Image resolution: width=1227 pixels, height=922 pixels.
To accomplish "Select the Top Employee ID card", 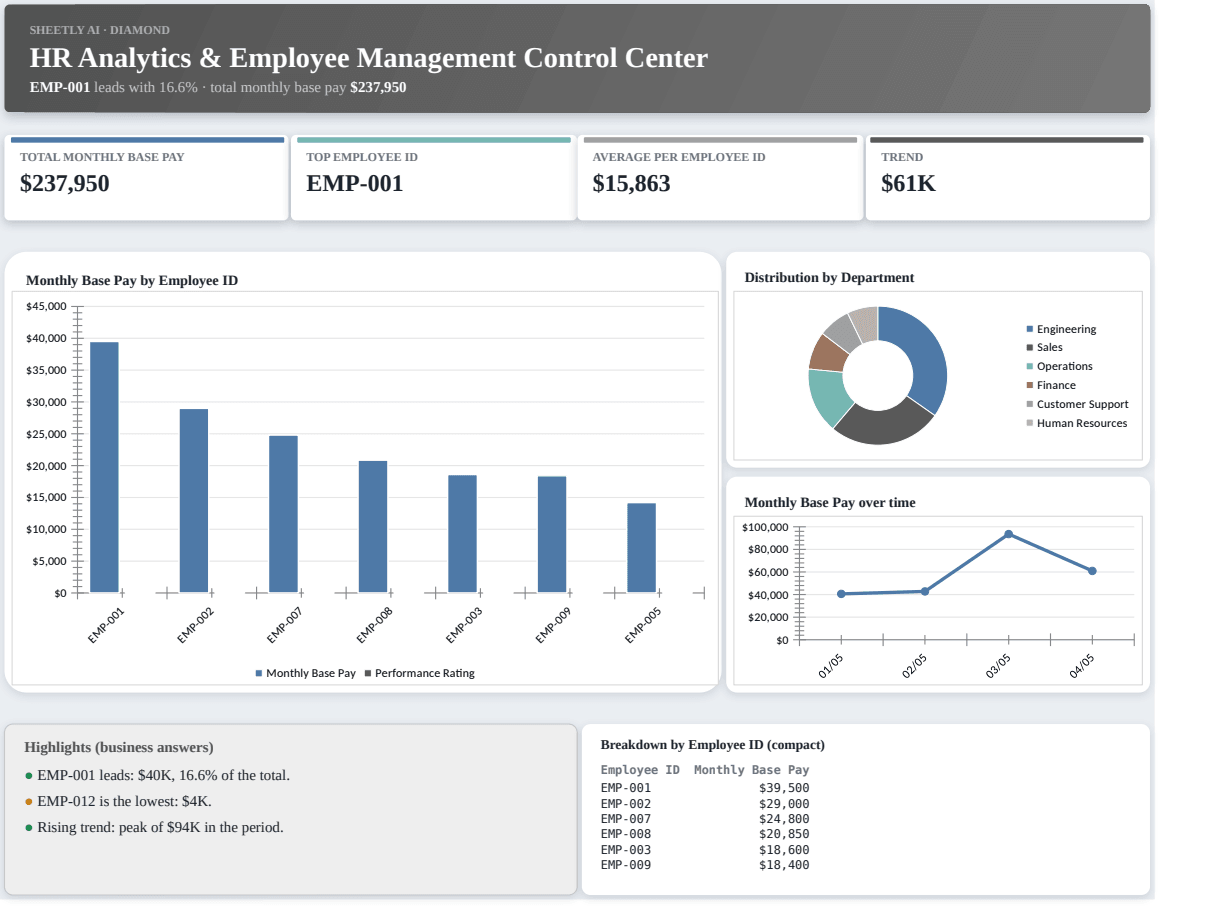I will (433, 178).
